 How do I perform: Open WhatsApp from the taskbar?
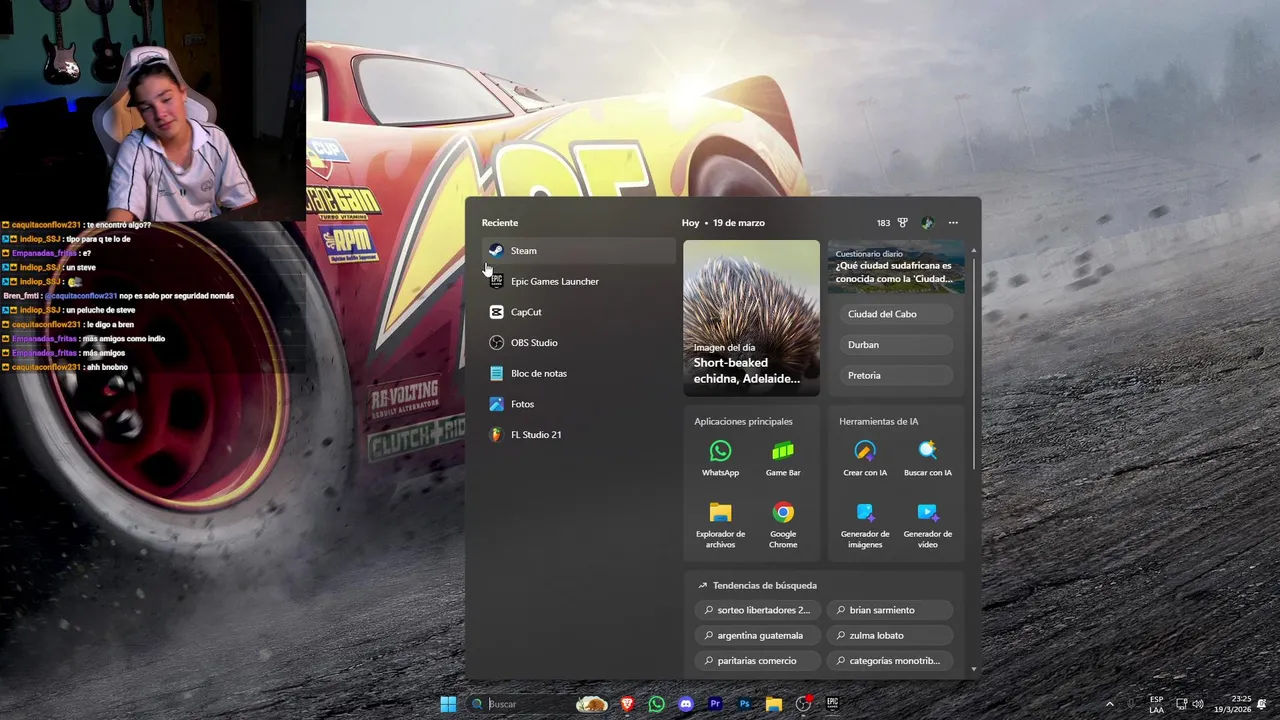(656, 704)
